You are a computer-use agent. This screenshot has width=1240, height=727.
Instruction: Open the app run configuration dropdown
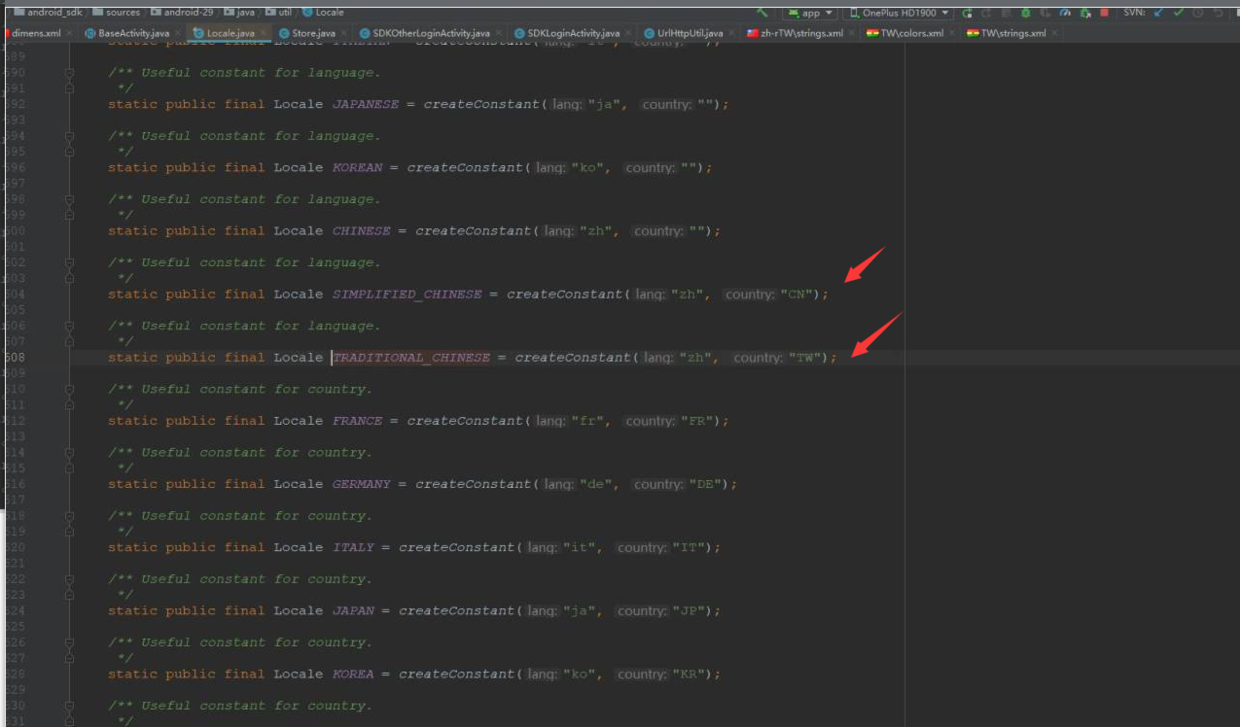pyautogui.click(x=810, y=13)
